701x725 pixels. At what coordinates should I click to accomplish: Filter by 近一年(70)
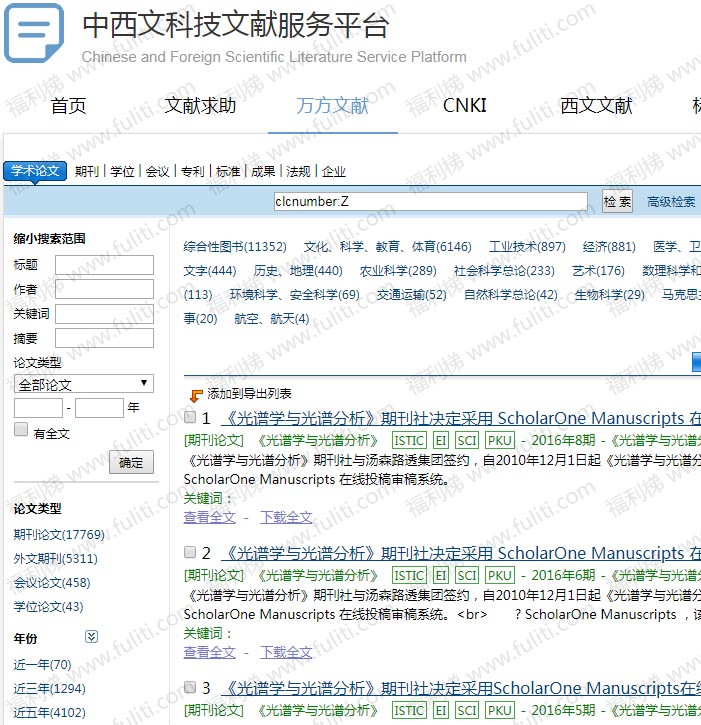[x=42, y=665]
